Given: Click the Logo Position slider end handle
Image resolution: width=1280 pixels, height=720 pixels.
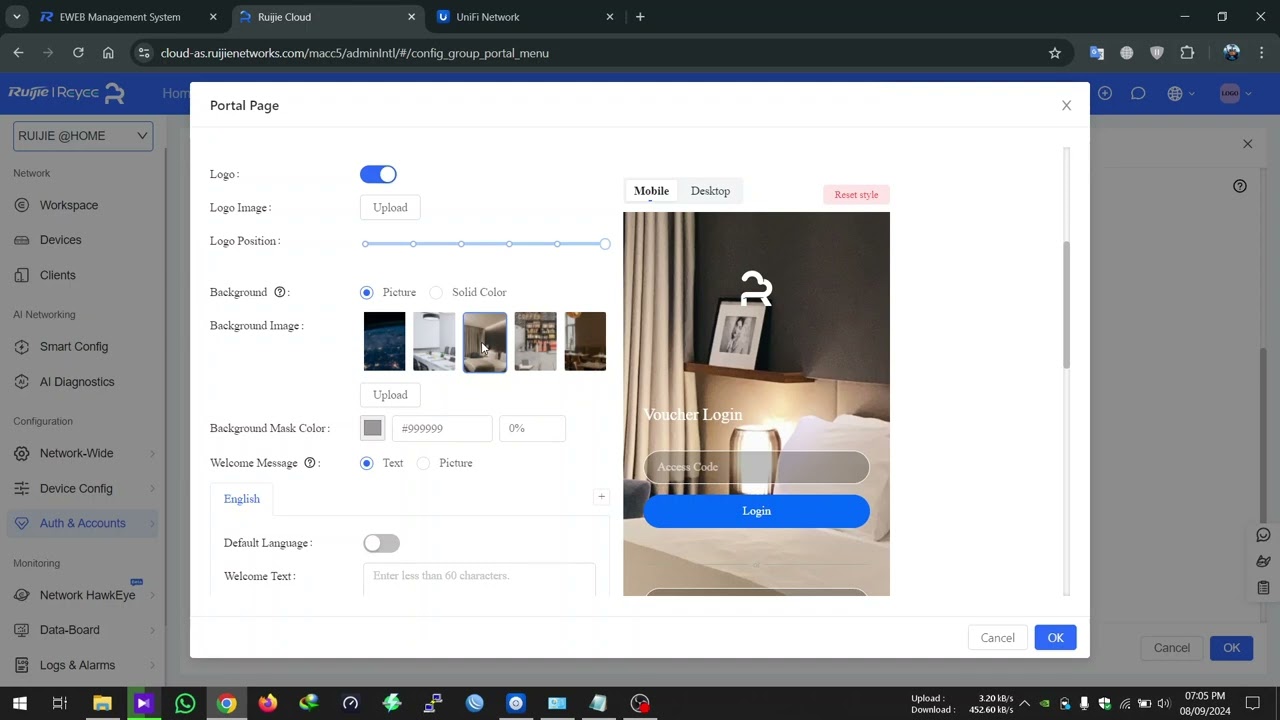Looking at the screenshot, I should coord(605,244).
